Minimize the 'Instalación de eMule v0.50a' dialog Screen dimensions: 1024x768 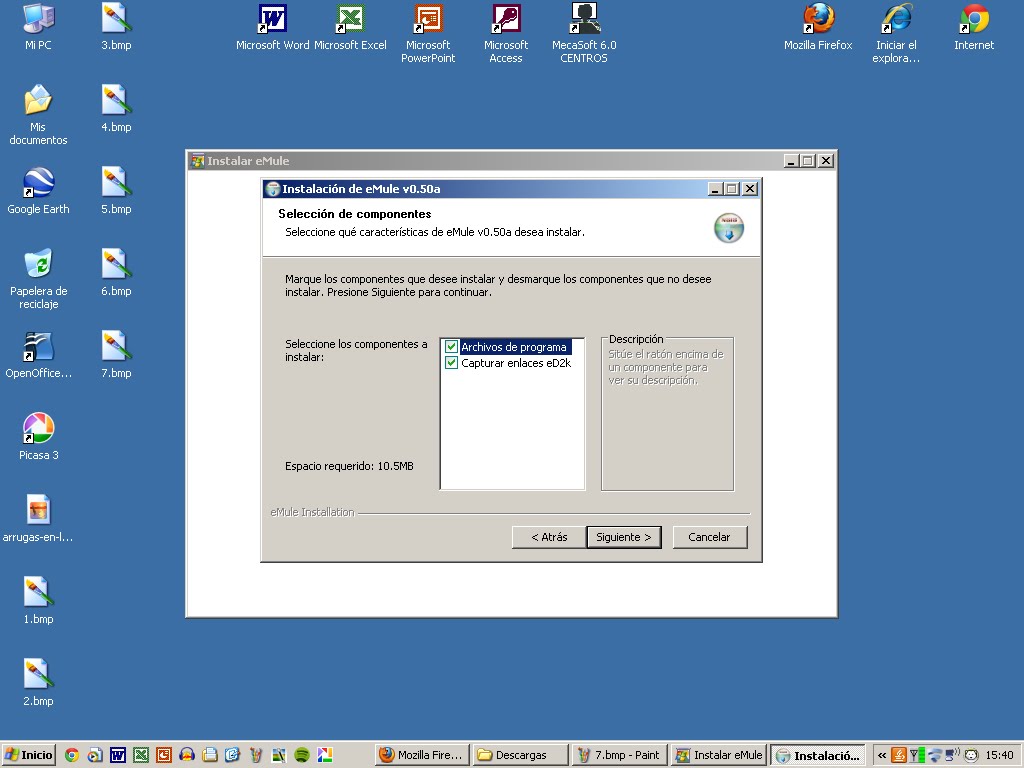[714, 189]
